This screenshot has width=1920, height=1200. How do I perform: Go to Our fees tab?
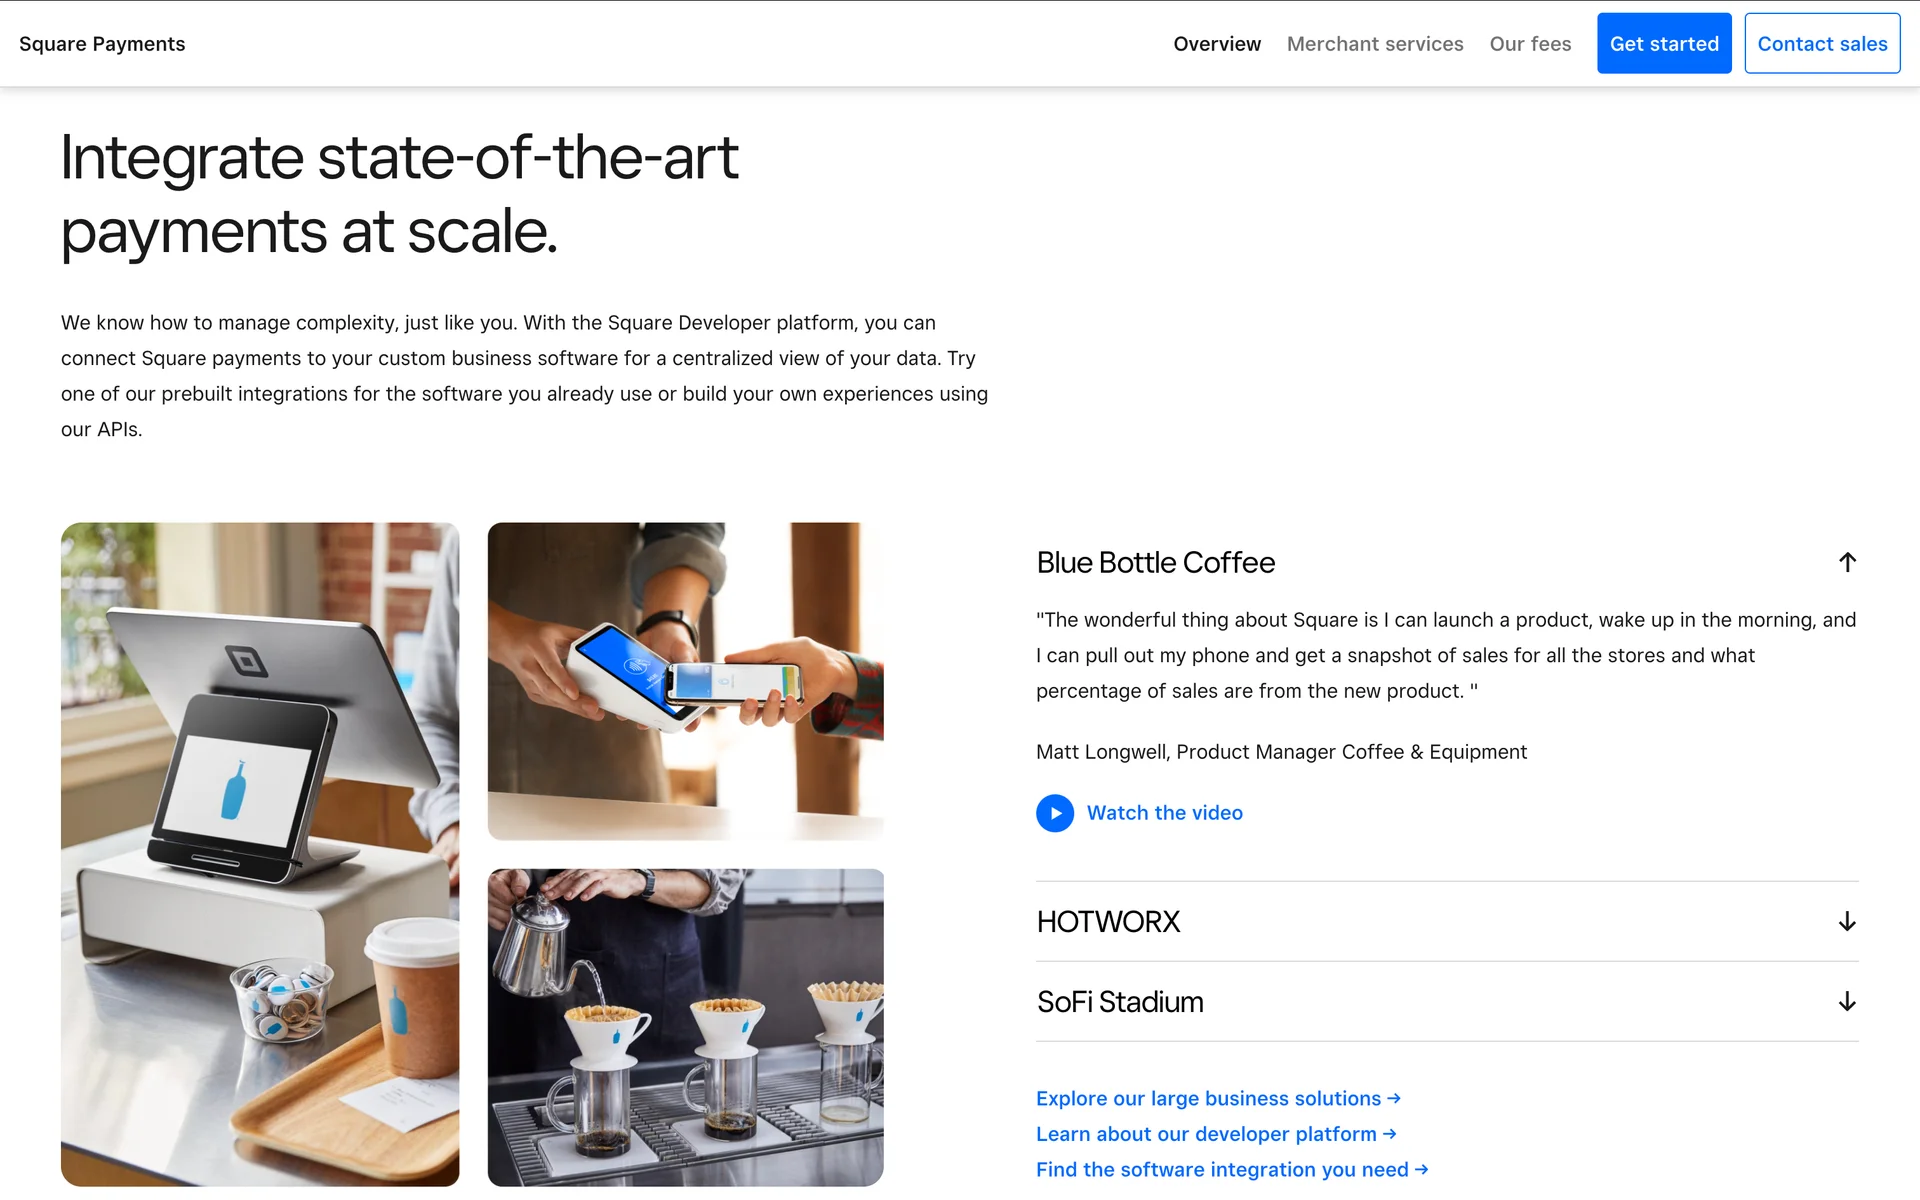(x=1530, y=44)
